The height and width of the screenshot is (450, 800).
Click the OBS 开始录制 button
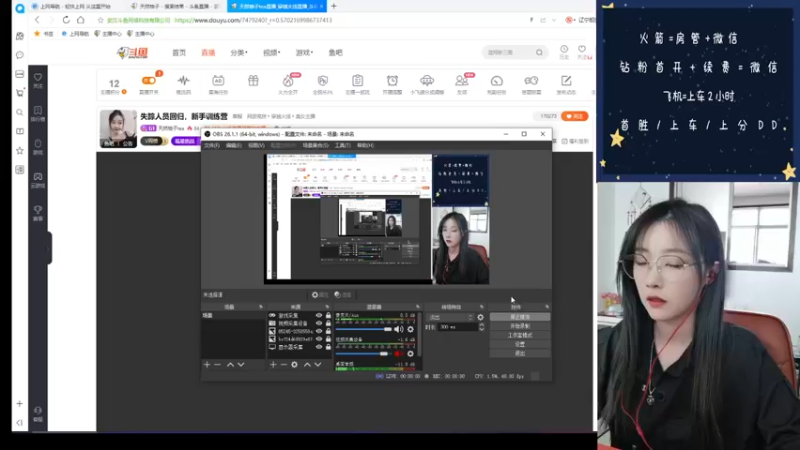(x=520, y=326)
